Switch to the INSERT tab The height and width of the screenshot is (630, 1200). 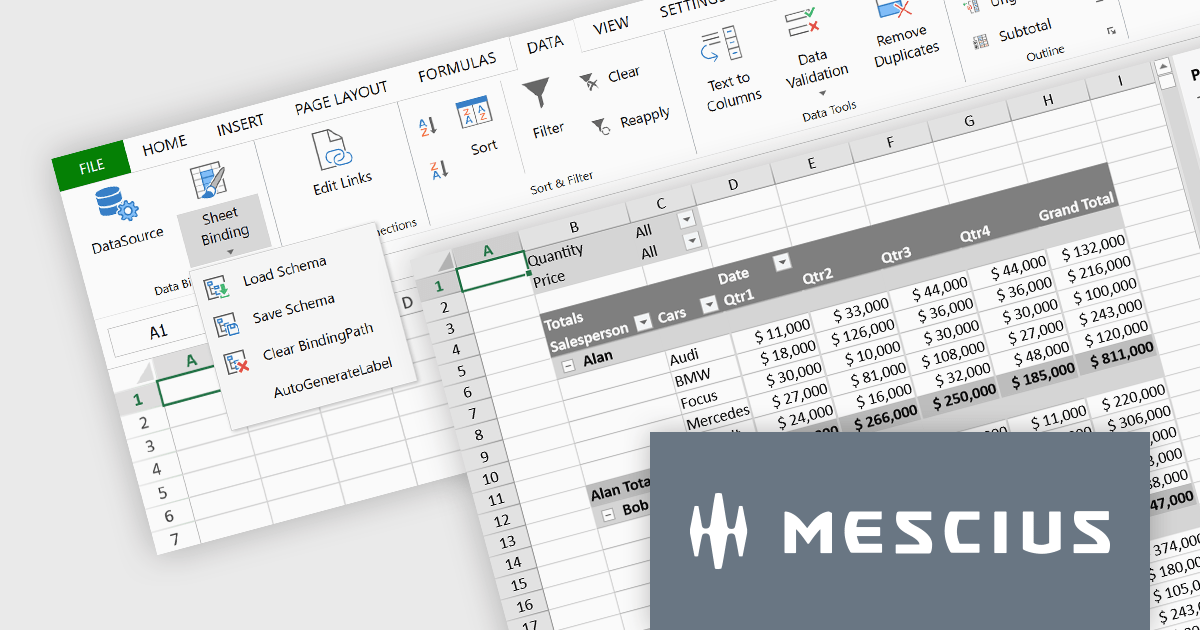[240, 124]
